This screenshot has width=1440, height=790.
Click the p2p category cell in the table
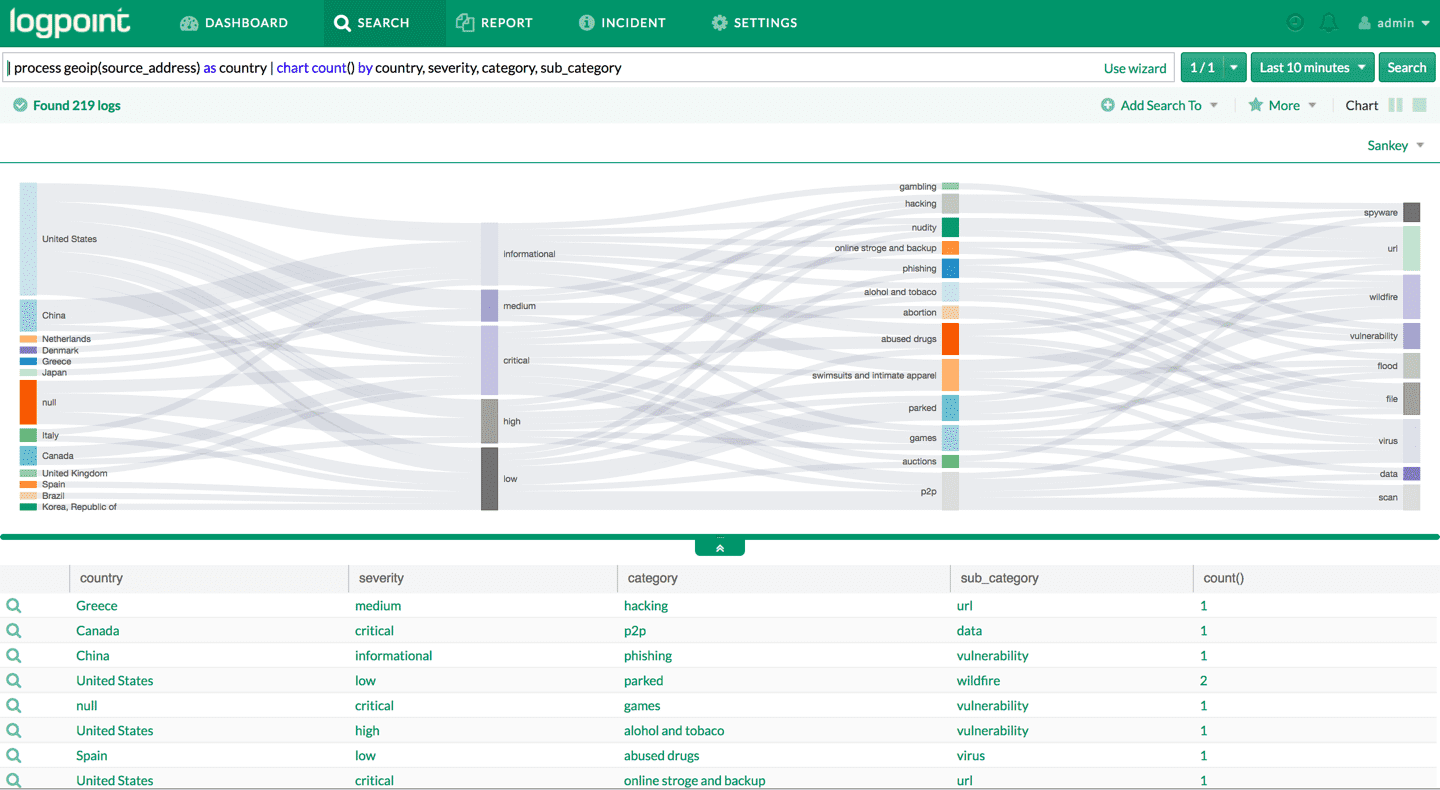tap(637, 631)
